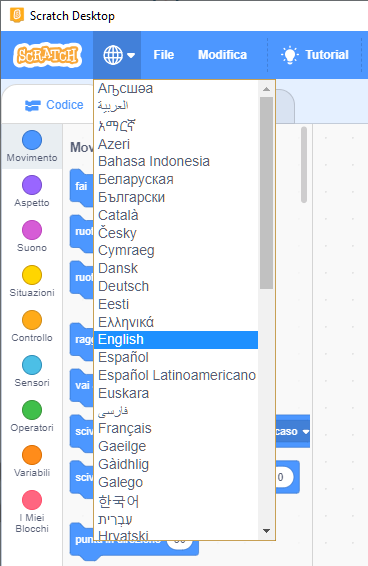Screen dimensions: 368x566
Task: Select the Suono magenta category circle
Action: 32,230
